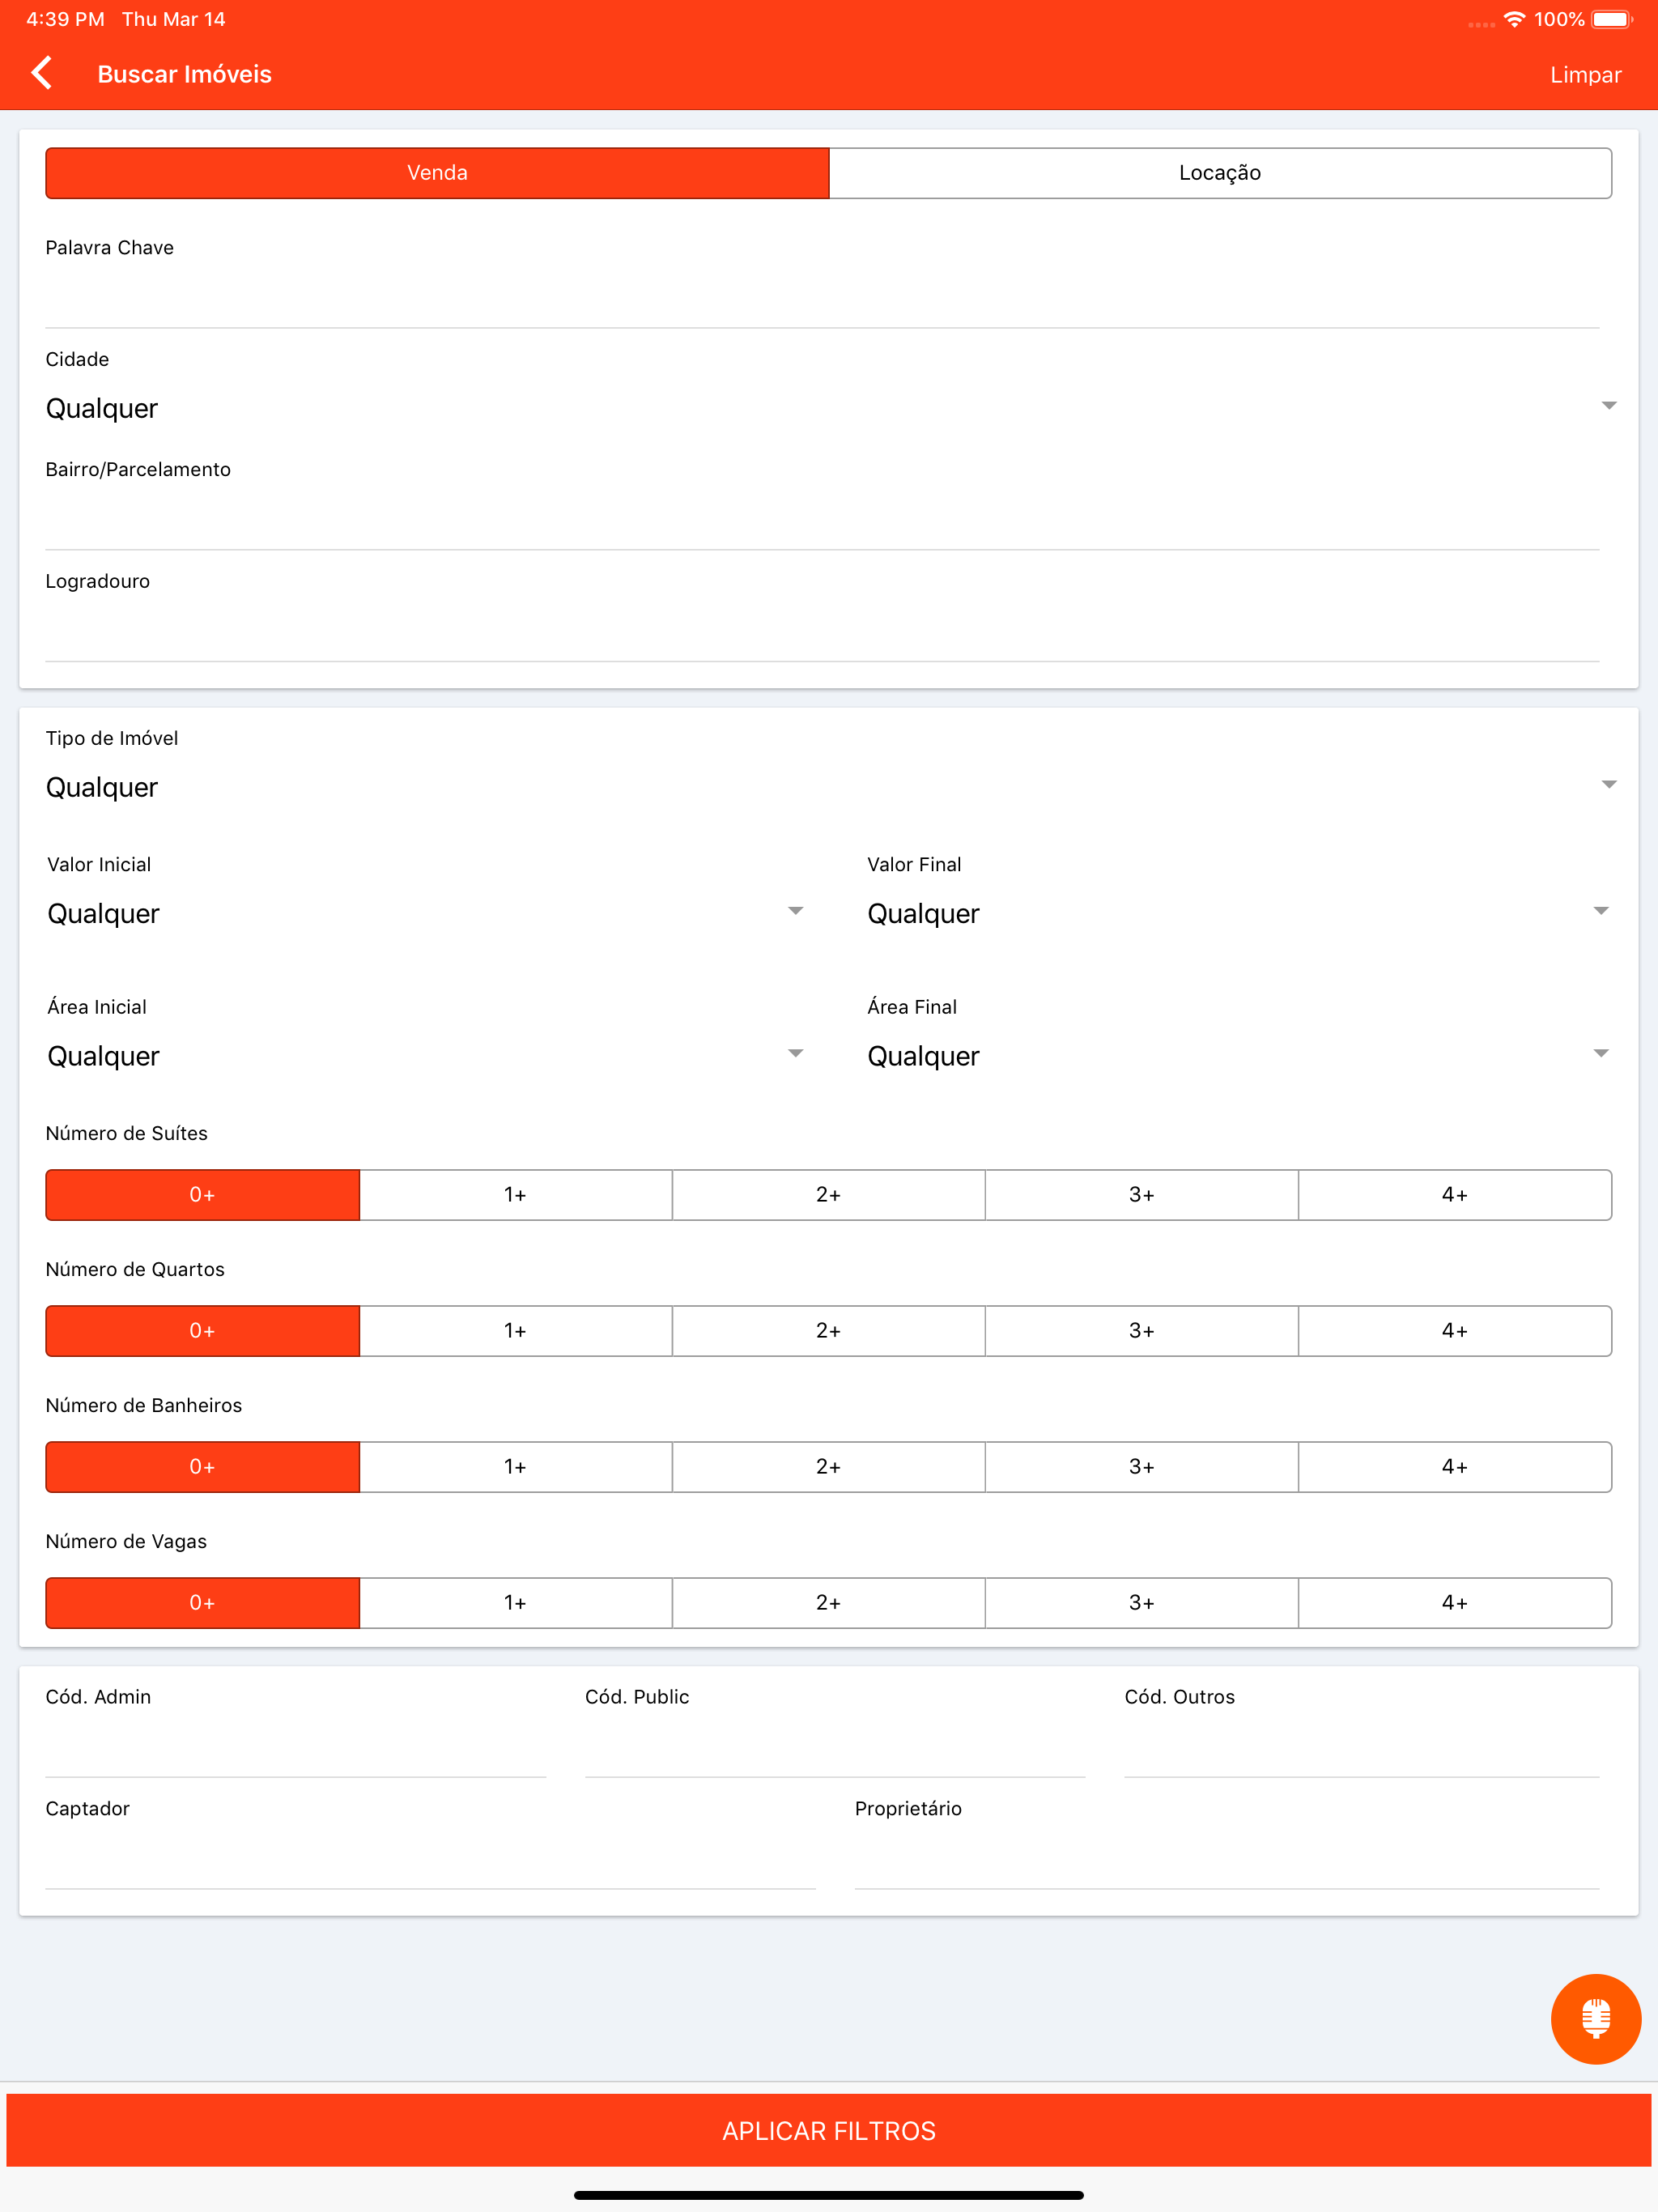This screenshot has height=2212, width=1658.
Task: Select 4+ for Número de Quartos
Action: pyautogui.click(x=1455, y=1331)
